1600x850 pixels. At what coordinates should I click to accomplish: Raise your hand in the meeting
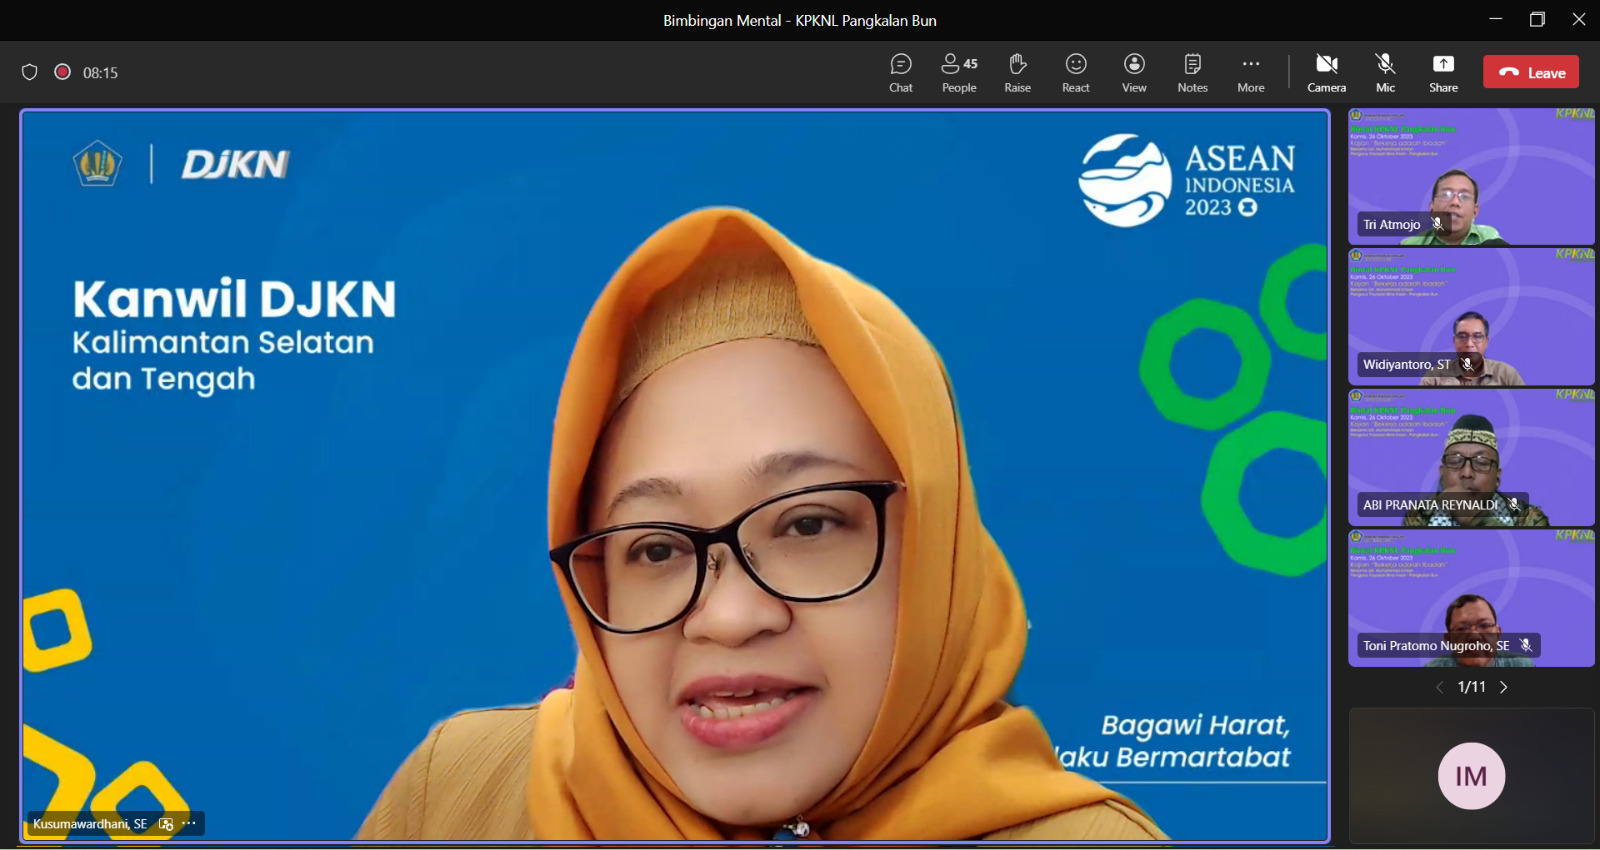pos(1017,73)
